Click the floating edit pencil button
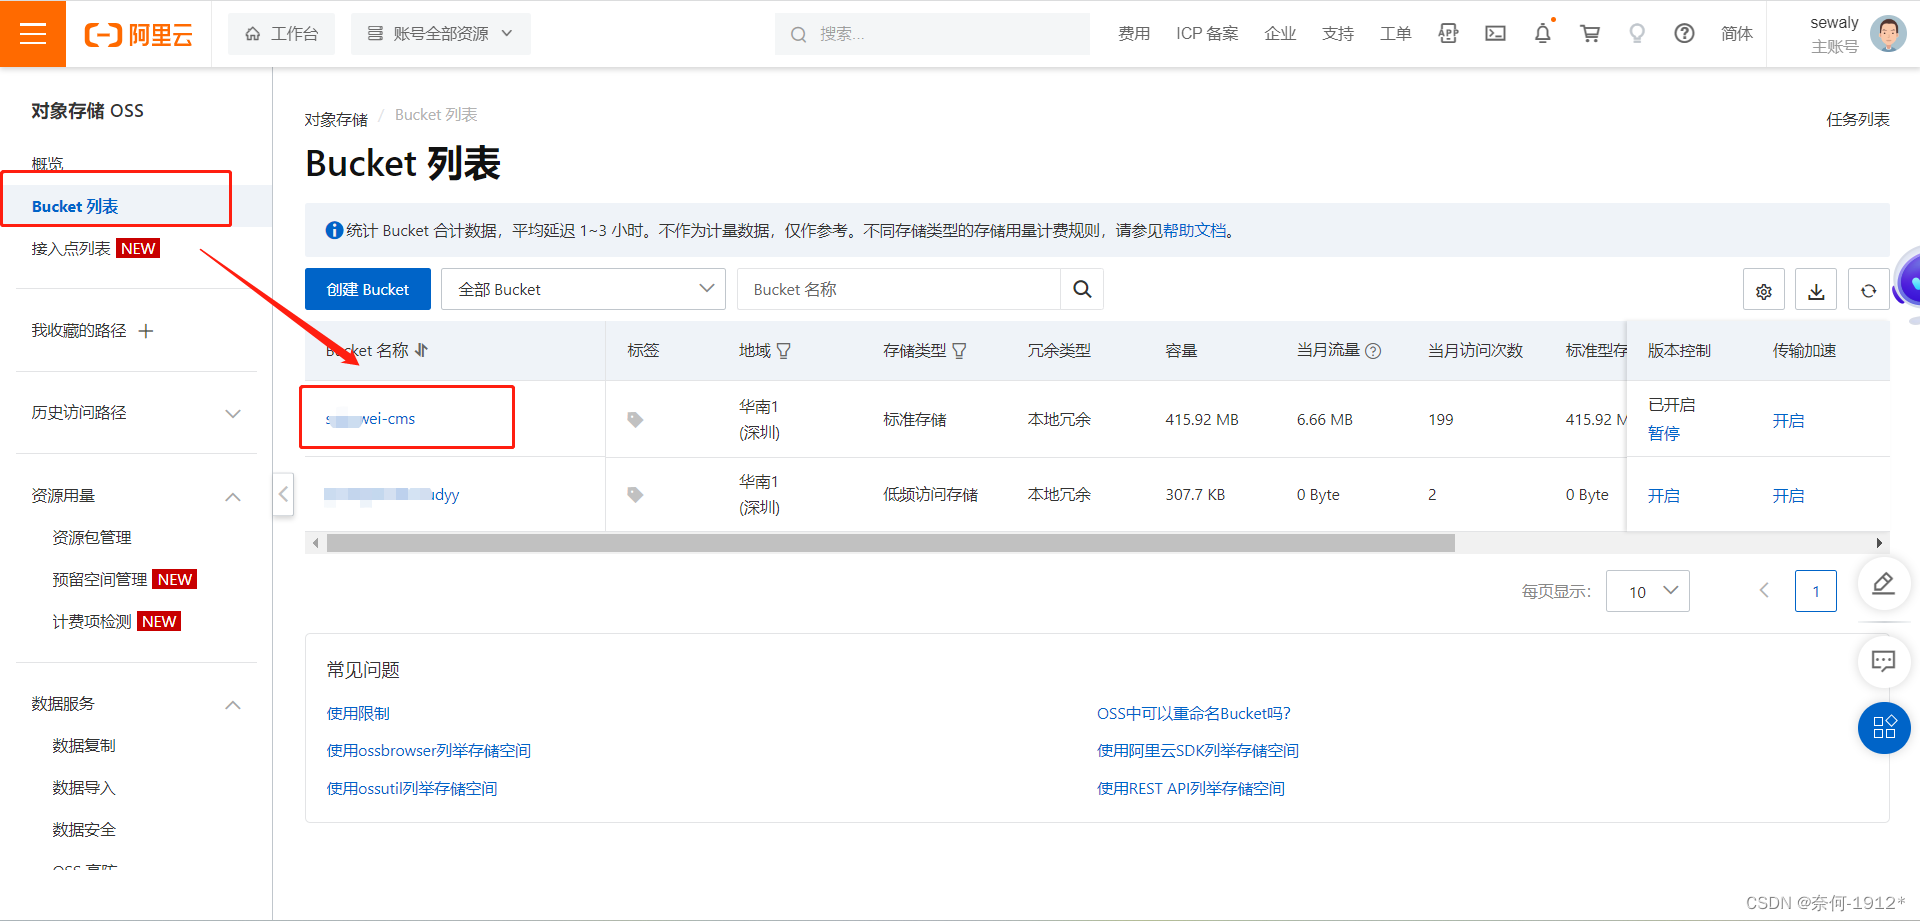The height and width of the screenshot is (921, 1920). click(1884, 583)
